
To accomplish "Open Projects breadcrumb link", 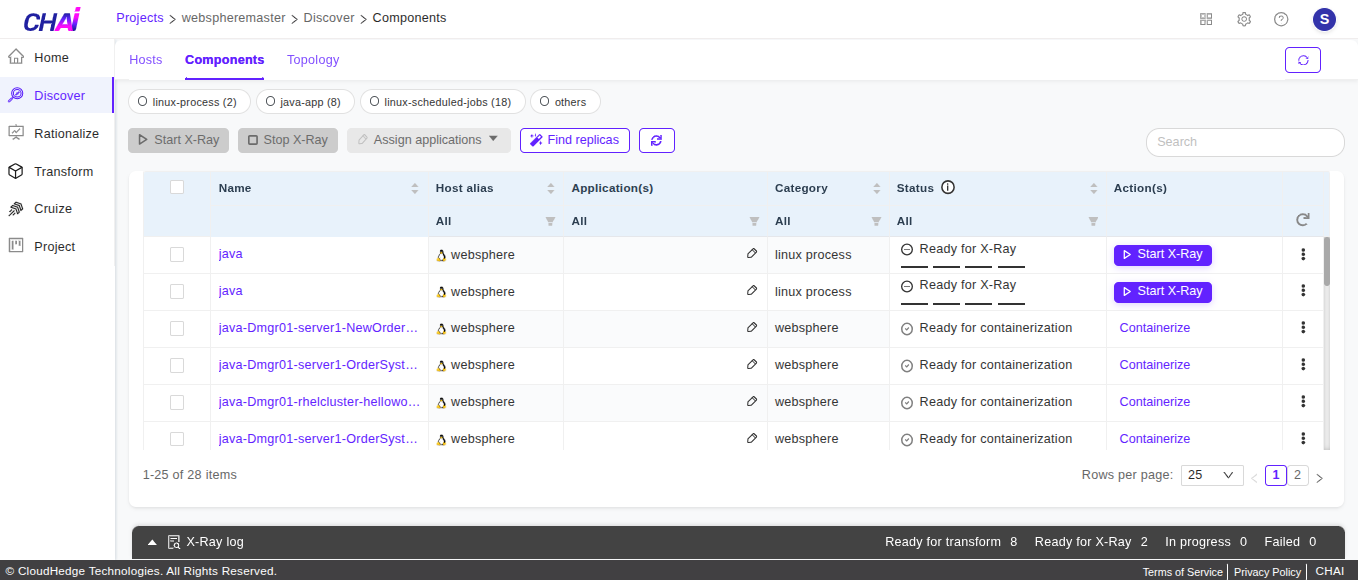I will coord(140,18).
